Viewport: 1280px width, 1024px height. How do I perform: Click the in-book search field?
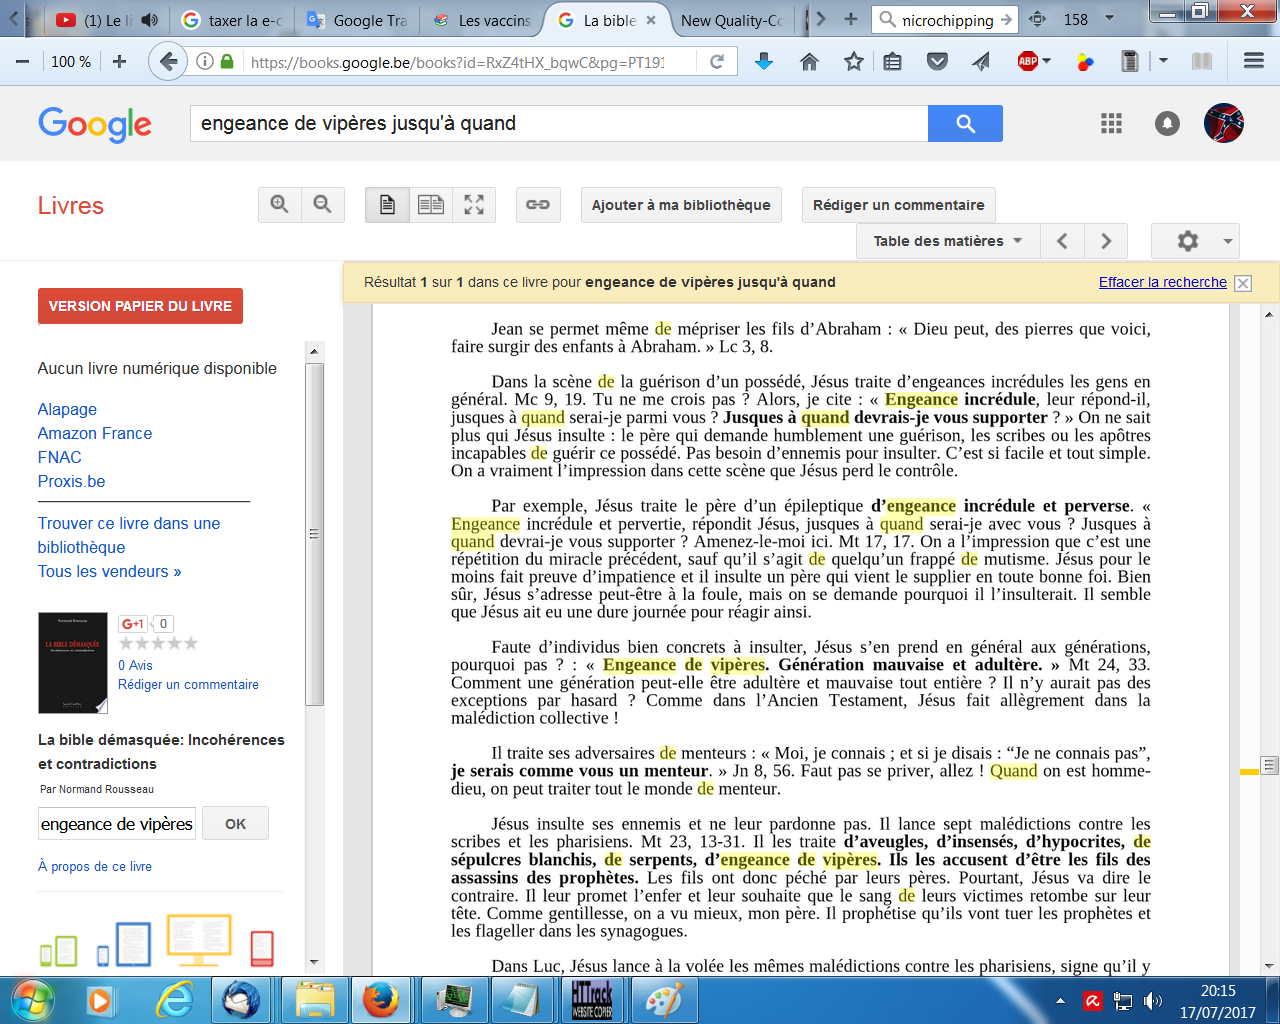[x=117, y=824]
